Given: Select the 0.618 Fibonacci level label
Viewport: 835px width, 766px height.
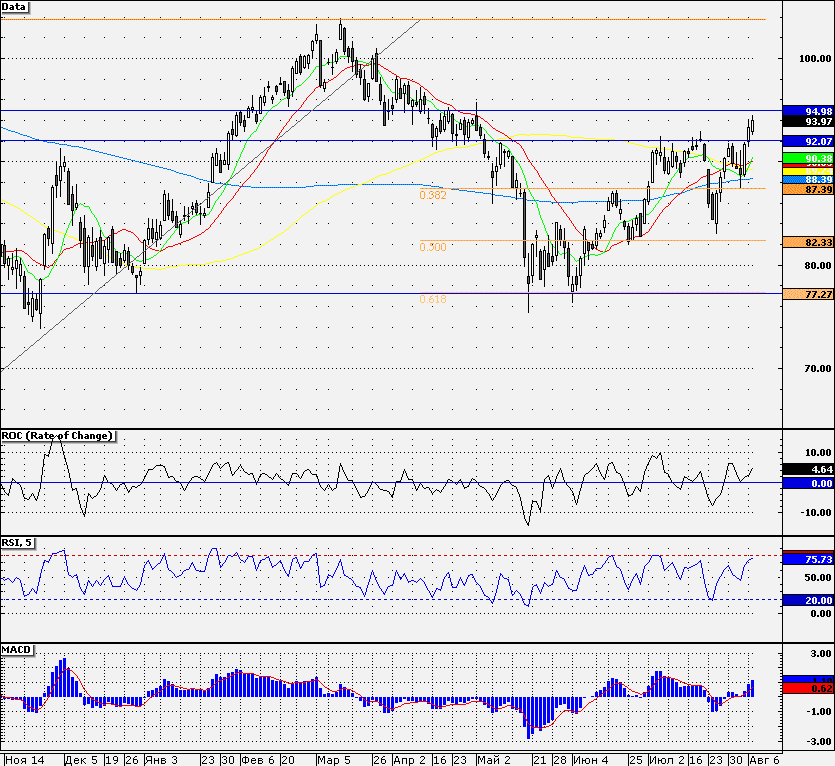Looking at the screenshot, I should coord(433,299).
